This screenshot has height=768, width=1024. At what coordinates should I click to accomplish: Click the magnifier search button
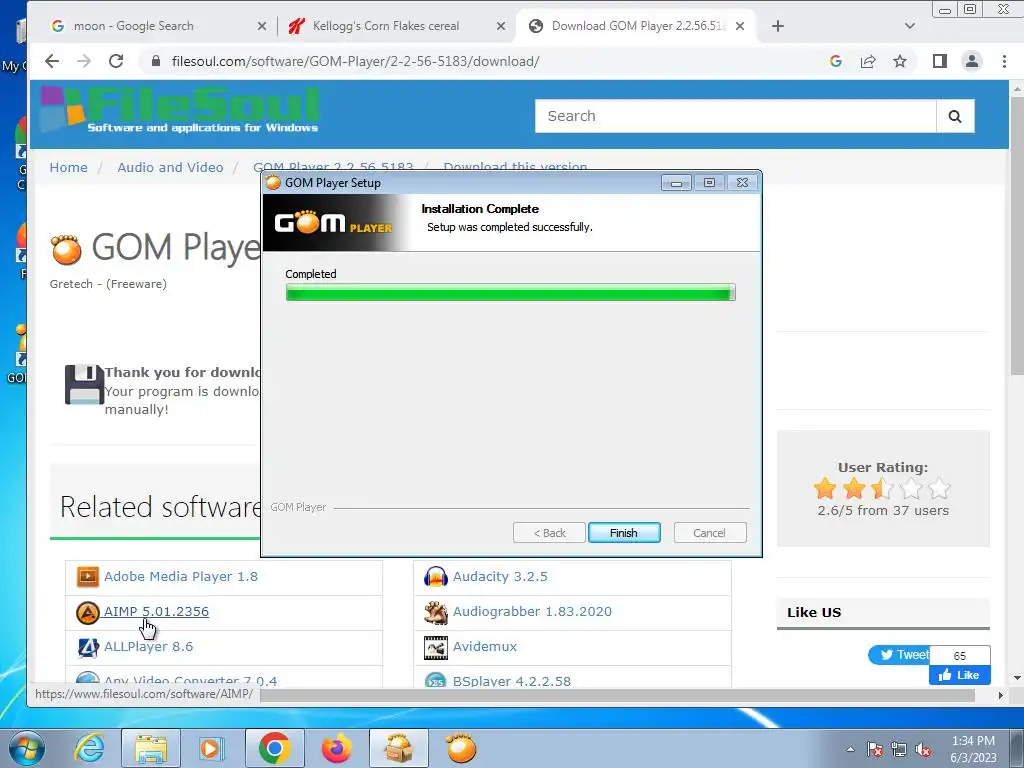click(955, 116)
